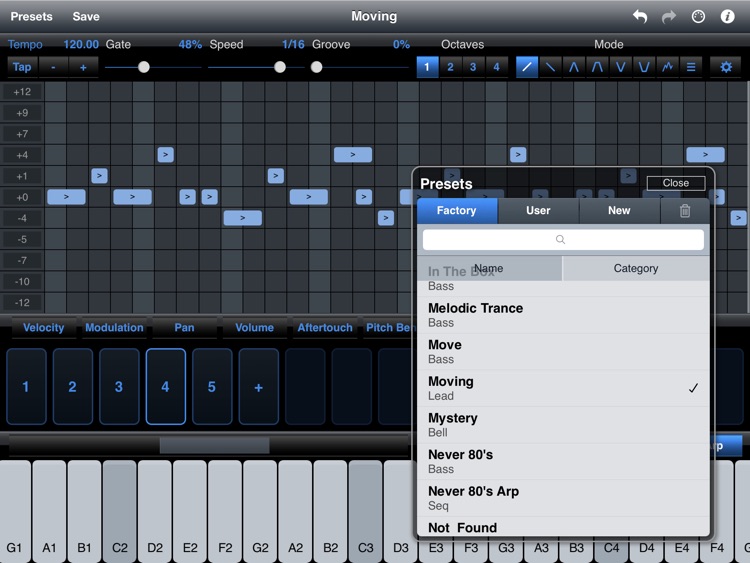
Task: Select the random arpeggio mode icon
Action: [x=667, y=67]
